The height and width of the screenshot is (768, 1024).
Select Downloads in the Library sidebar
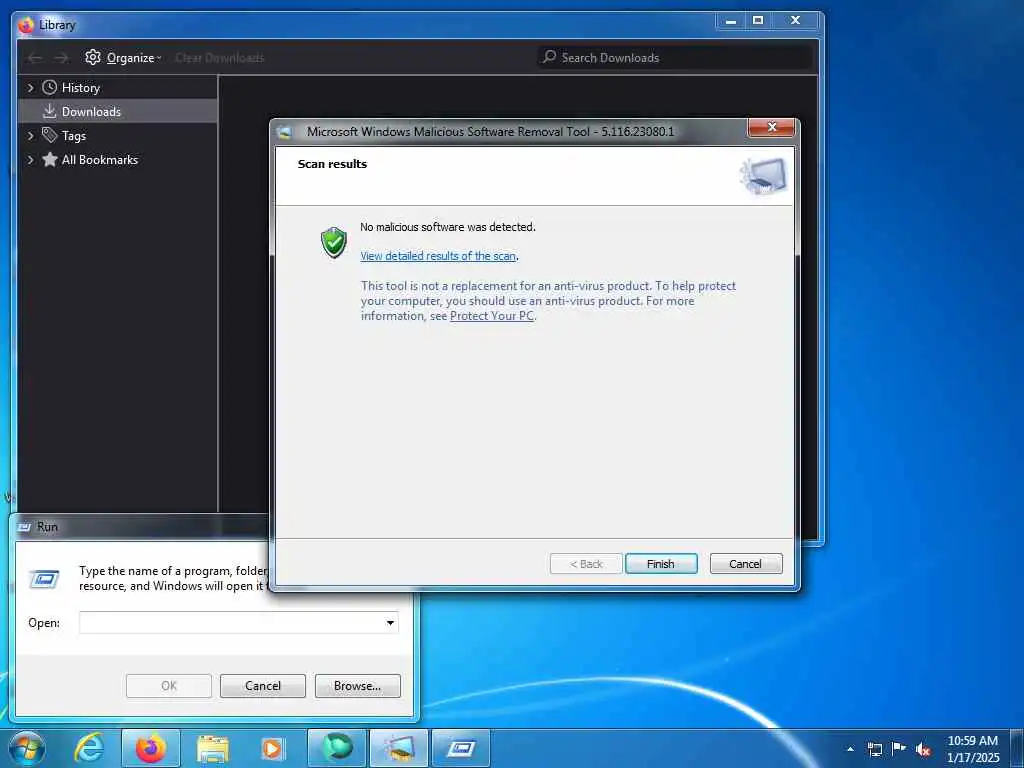click(x=118, y=112)
